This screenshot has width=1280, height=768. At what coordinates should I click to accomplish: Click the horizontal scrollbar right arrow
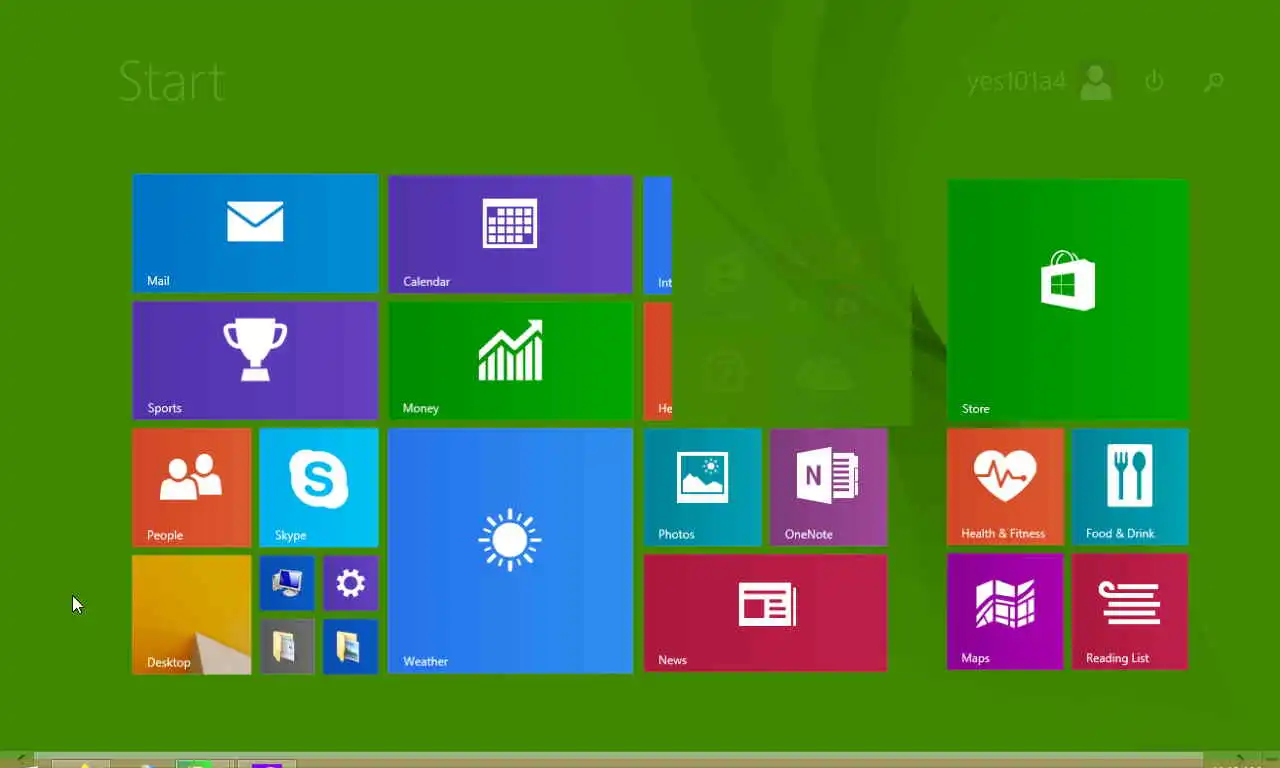click(1240, 758)
